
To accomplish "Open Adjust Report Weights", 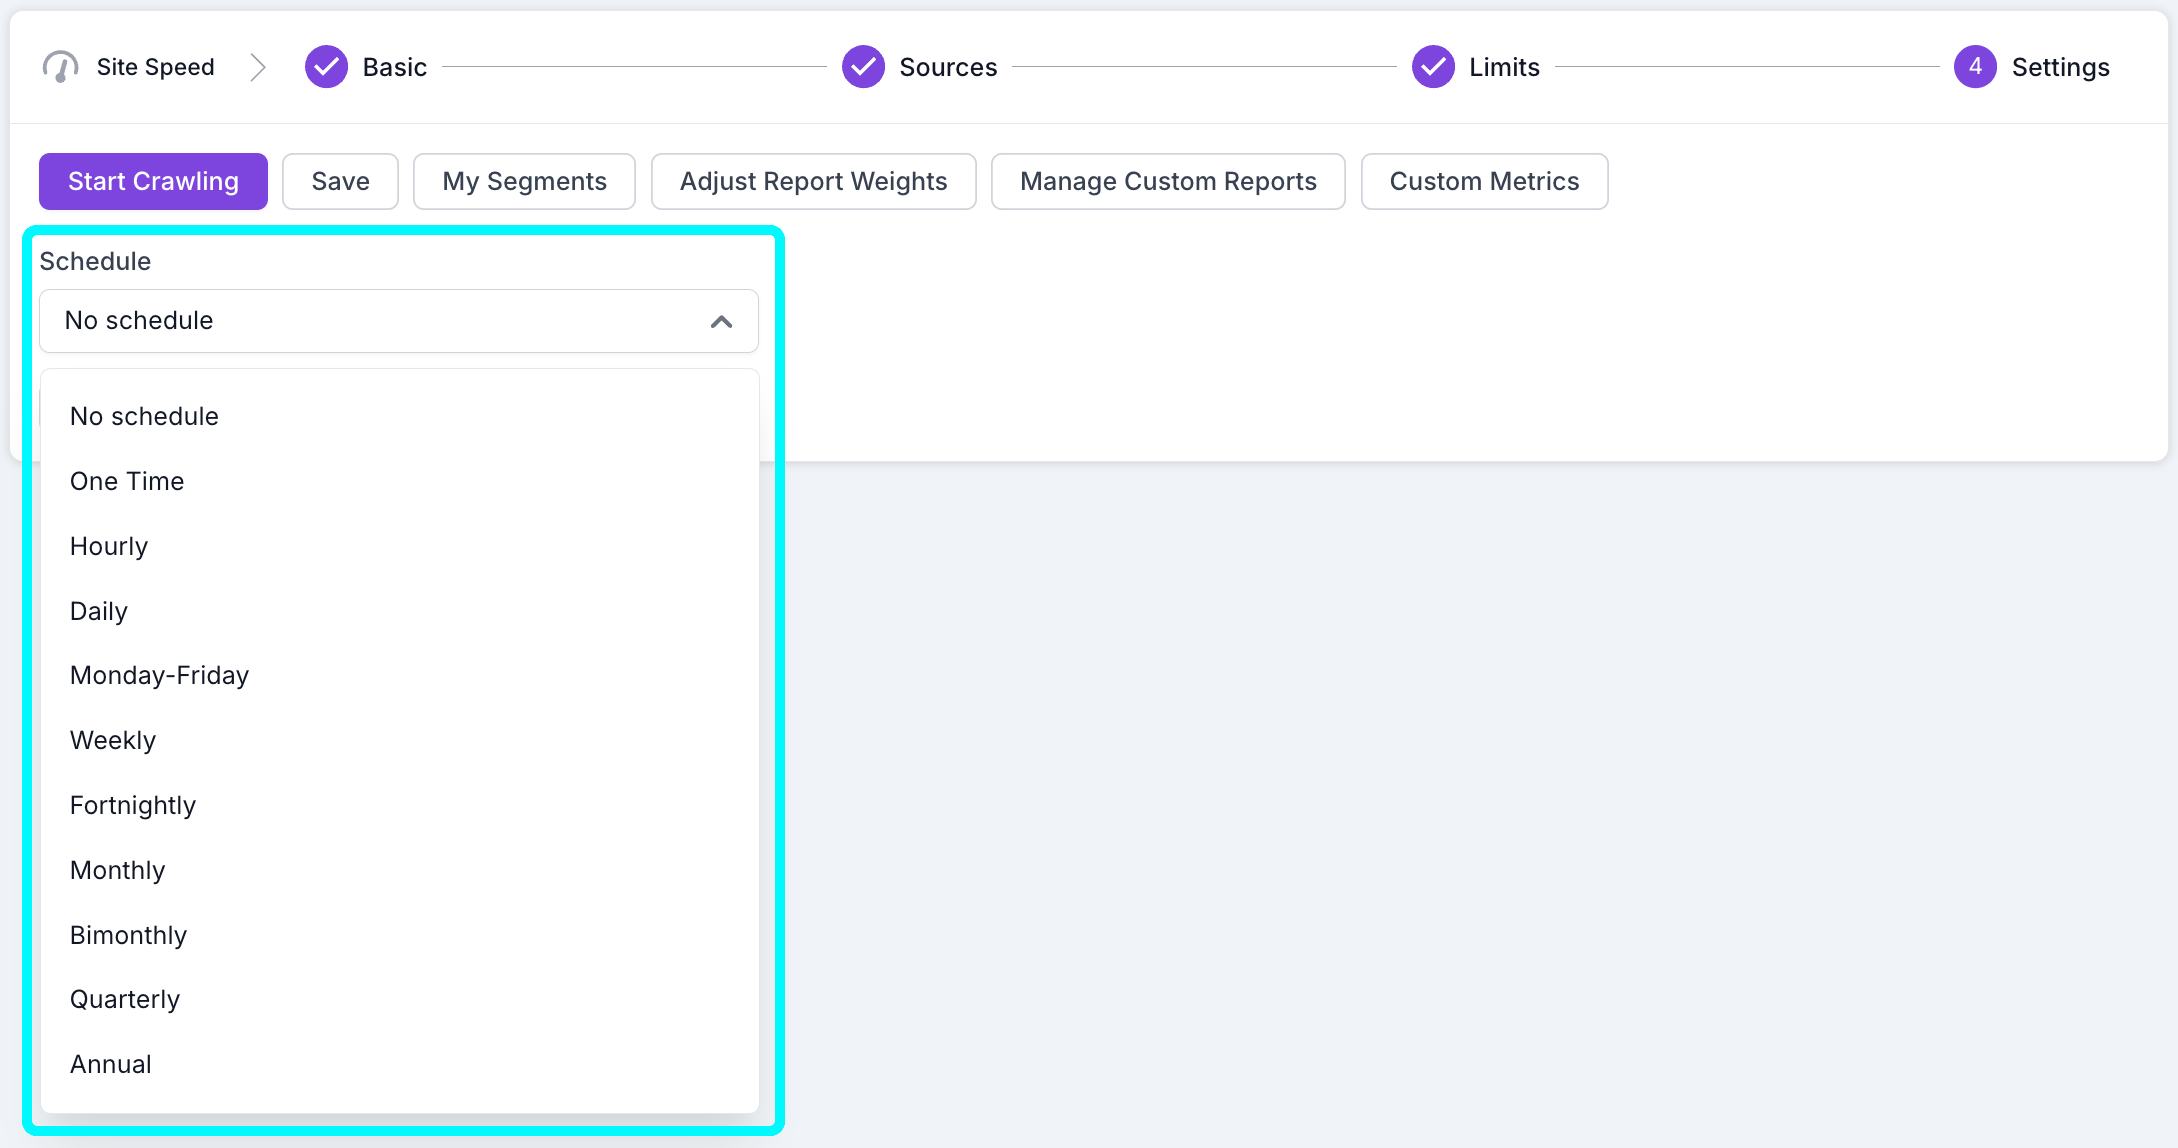I will tap(813, 181).
